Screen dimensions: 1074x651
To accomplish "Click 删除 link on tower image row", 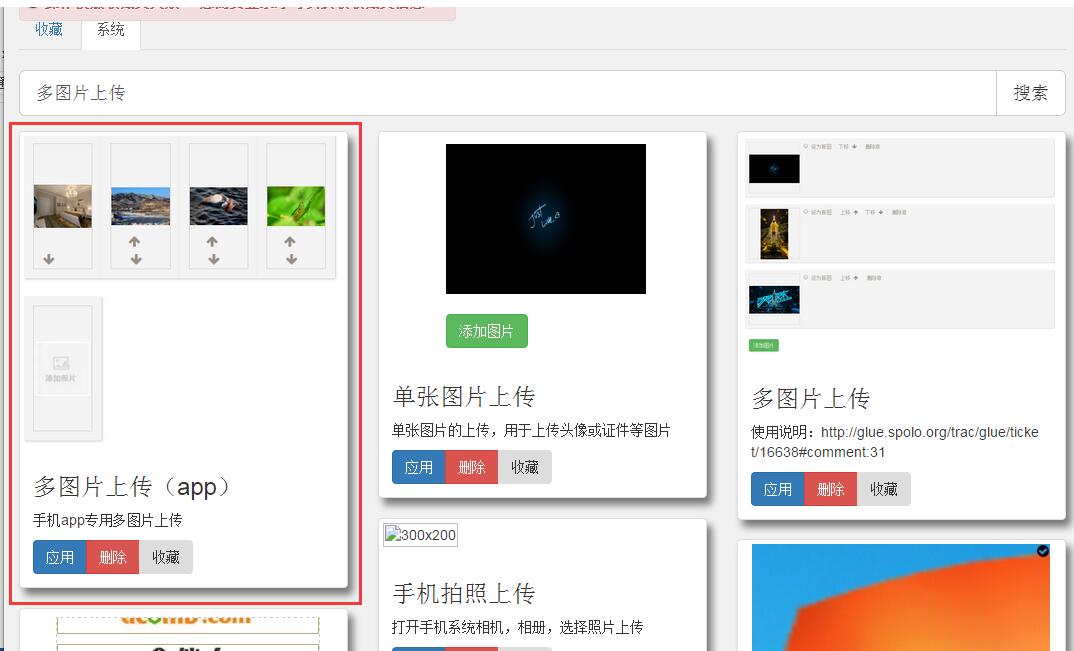I will point(899,212).
